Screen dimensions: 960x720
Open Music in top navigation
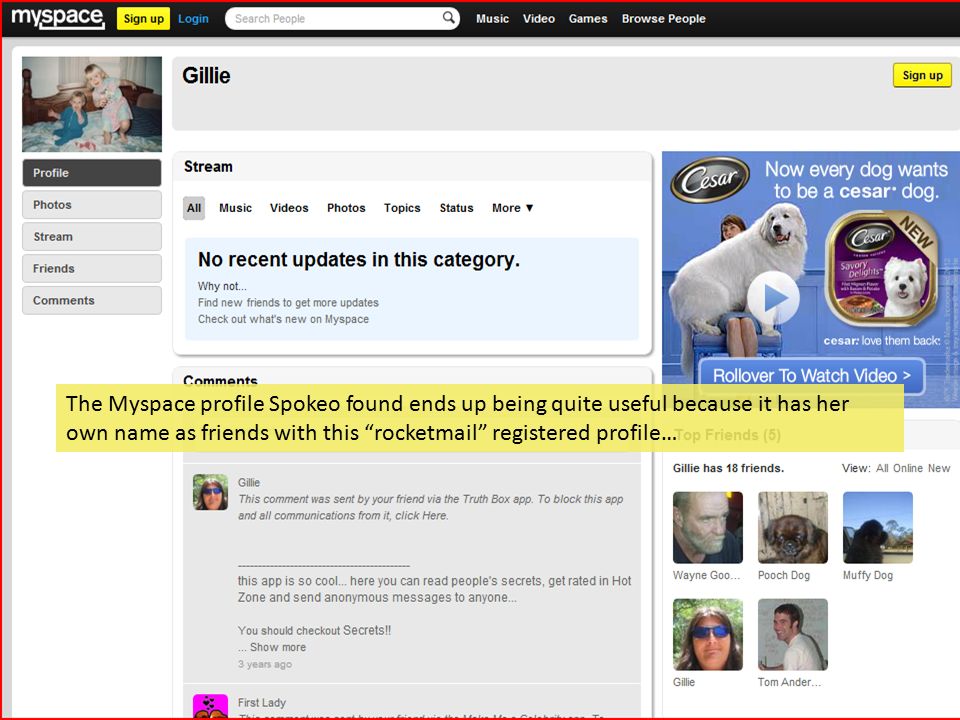tap(492, 18)
